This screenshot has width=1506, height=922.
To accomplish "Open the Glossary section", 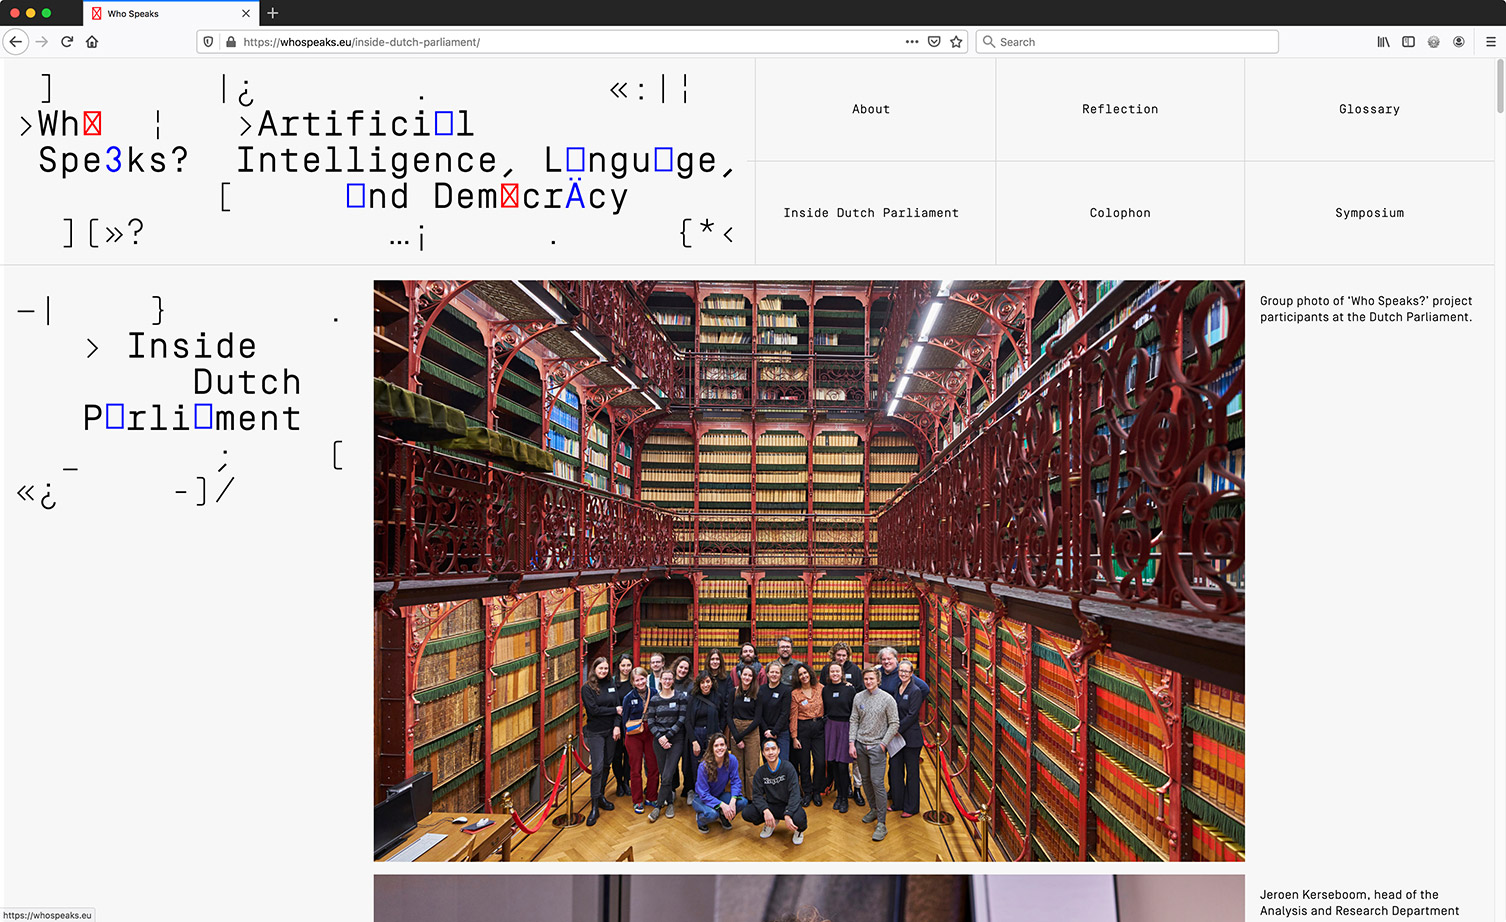I will point(1369,109).
